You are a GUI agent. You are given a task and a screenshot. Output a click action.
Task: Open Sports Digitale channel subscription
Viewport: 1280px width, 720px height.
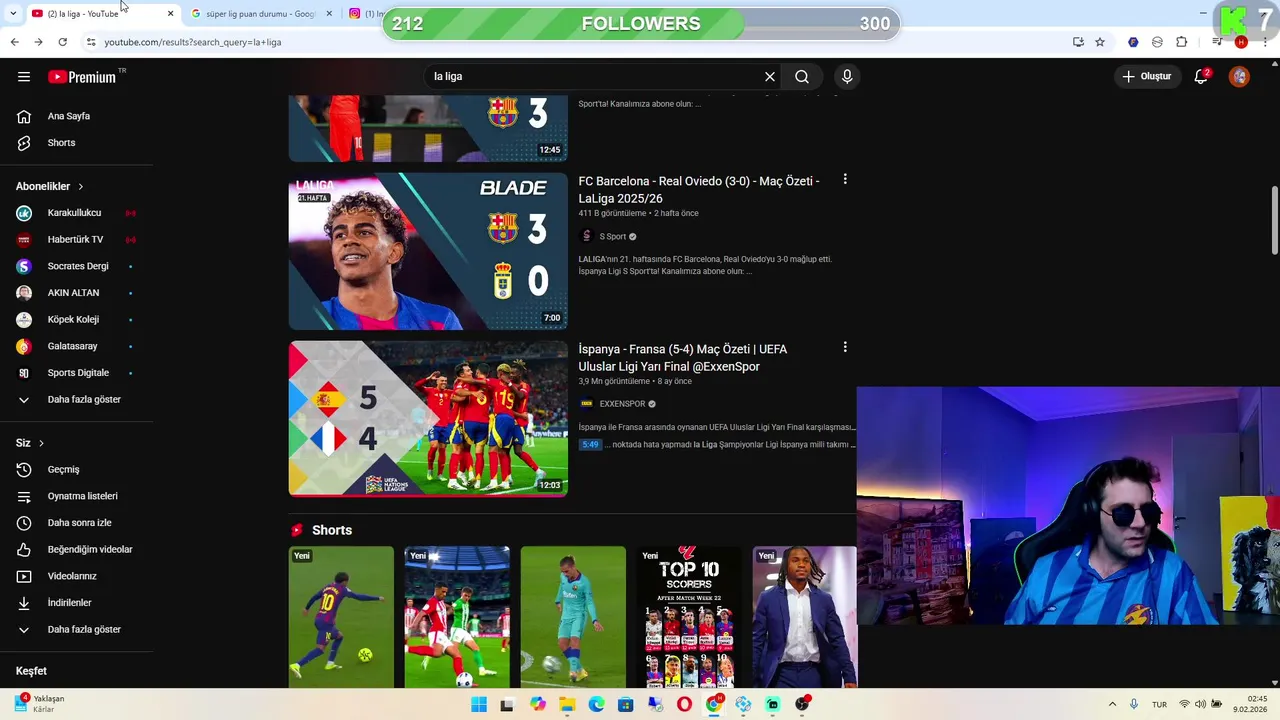[76, 373]
